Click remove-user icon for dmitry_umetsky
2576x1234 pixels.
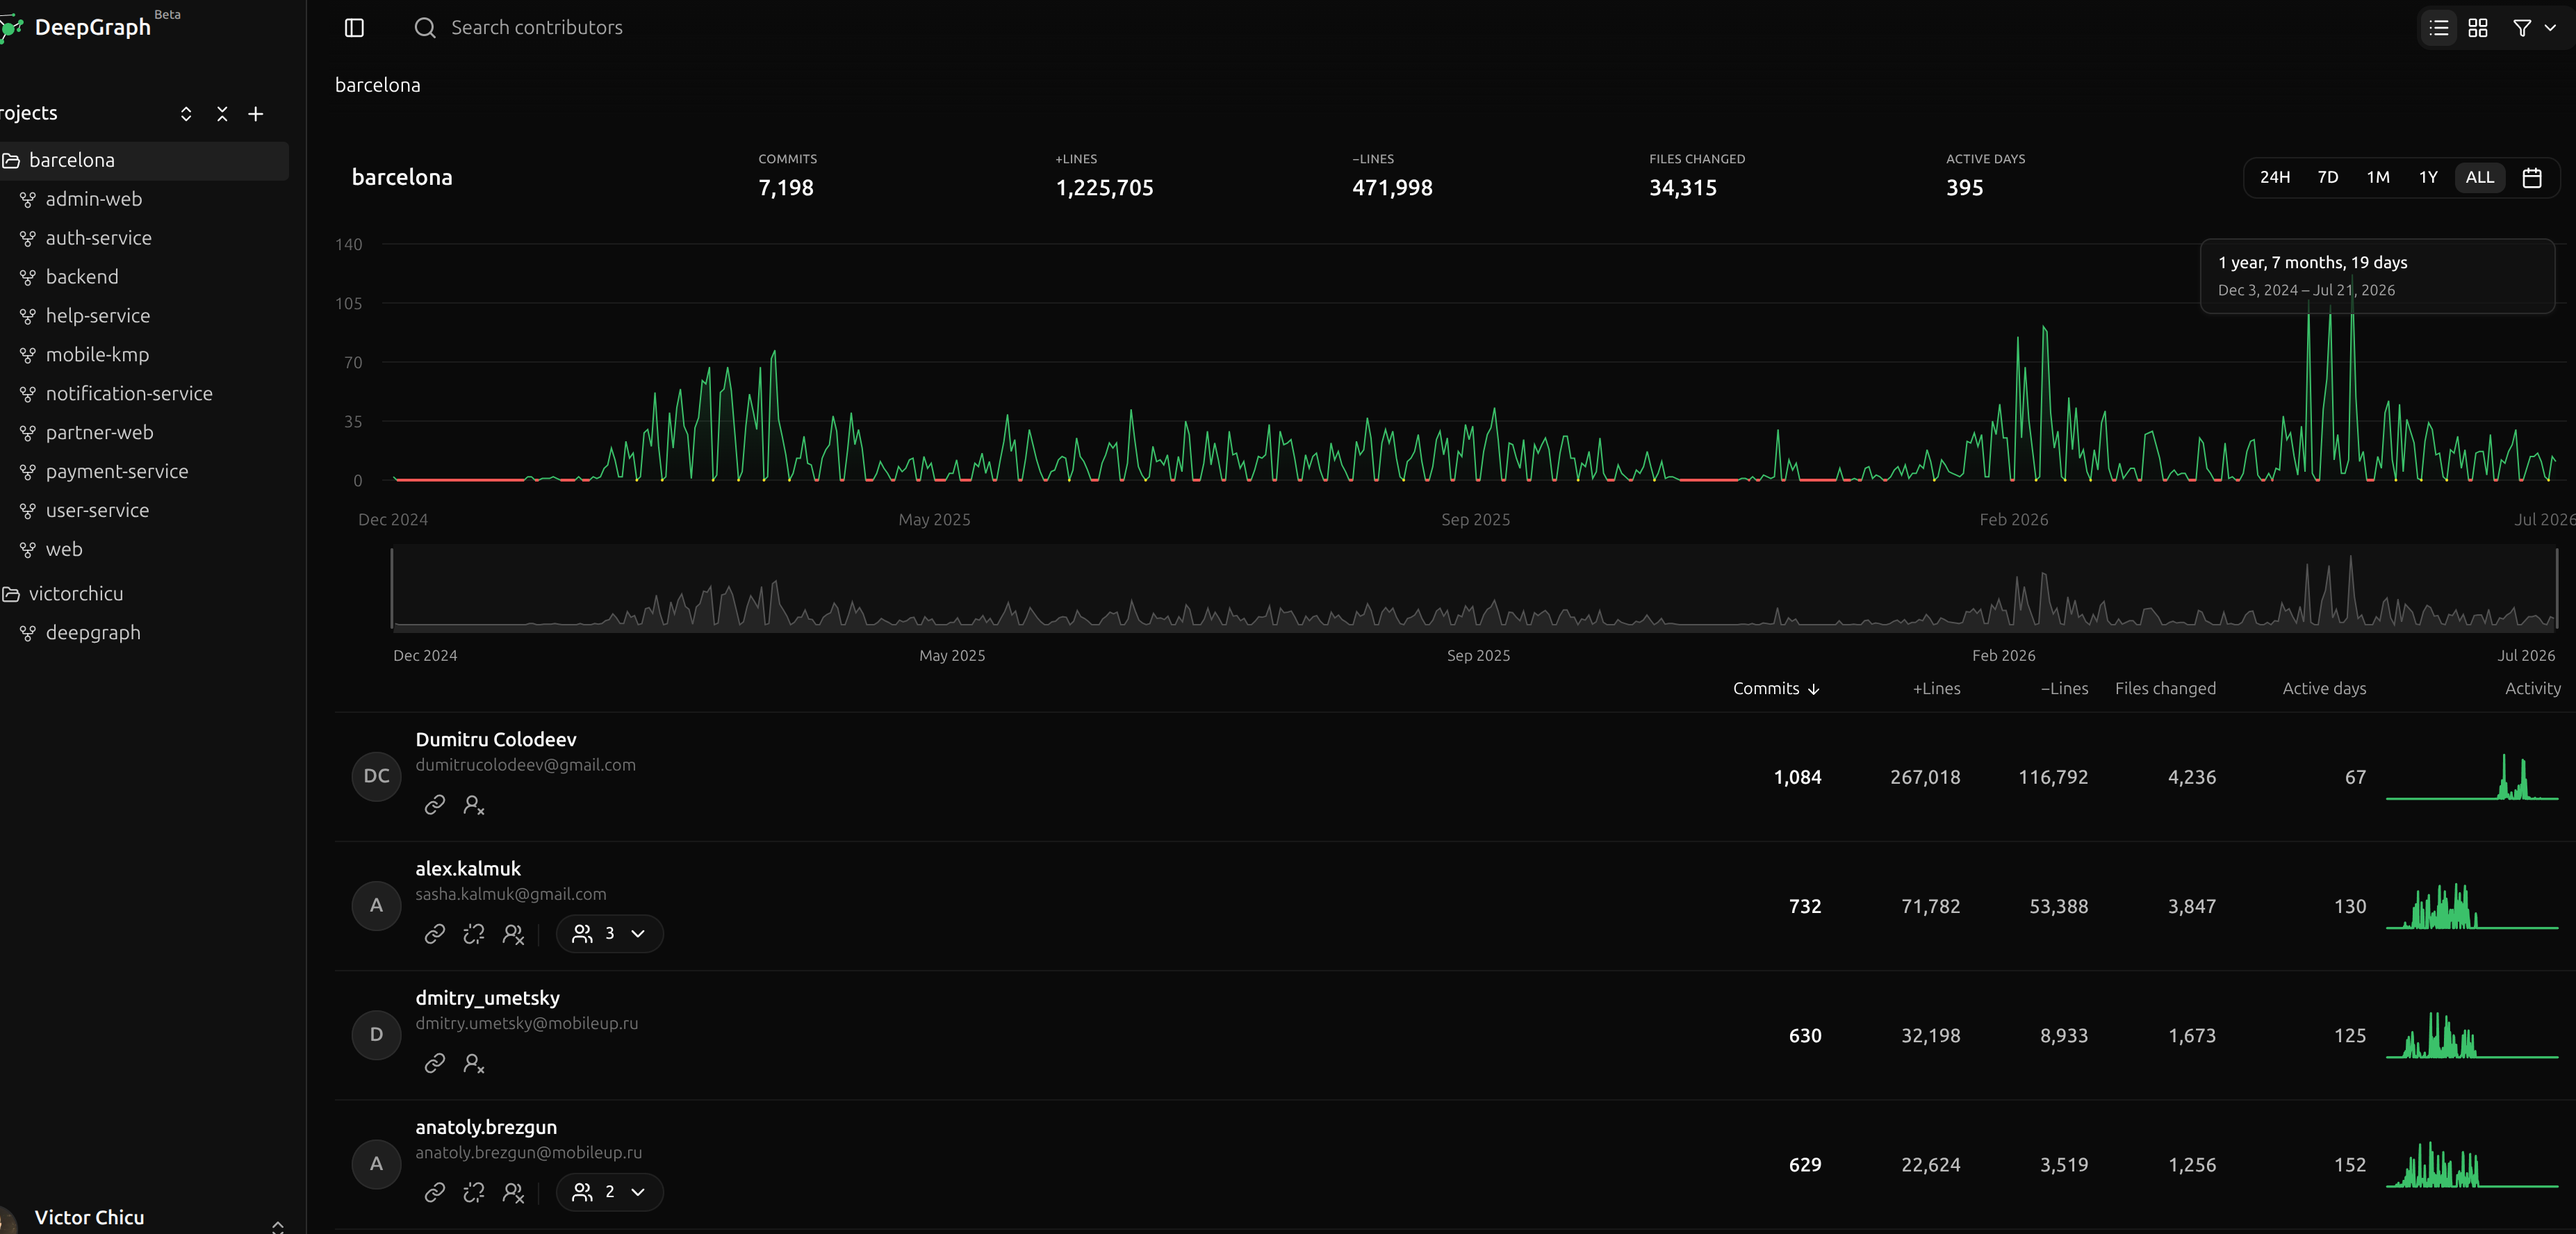(474, 1063)
